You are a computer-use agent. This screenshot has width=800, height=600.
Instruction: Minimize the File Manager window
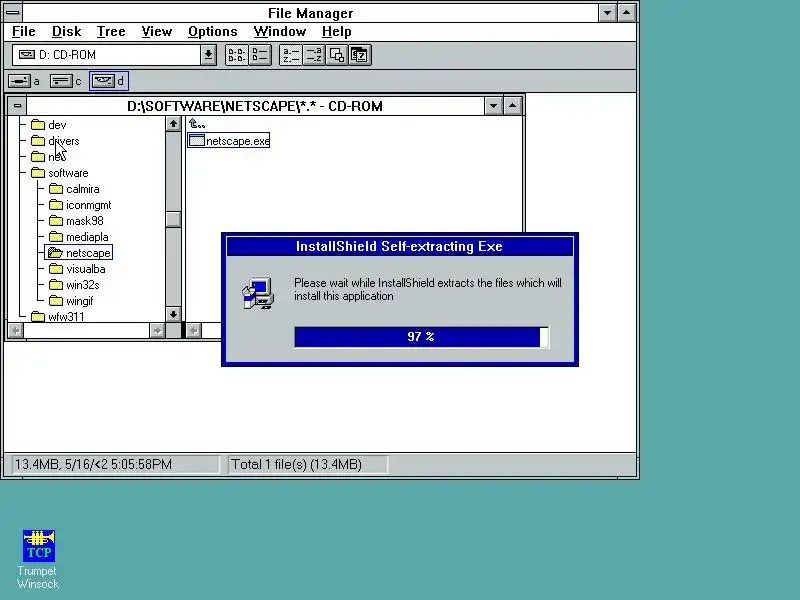coord(607,12)
